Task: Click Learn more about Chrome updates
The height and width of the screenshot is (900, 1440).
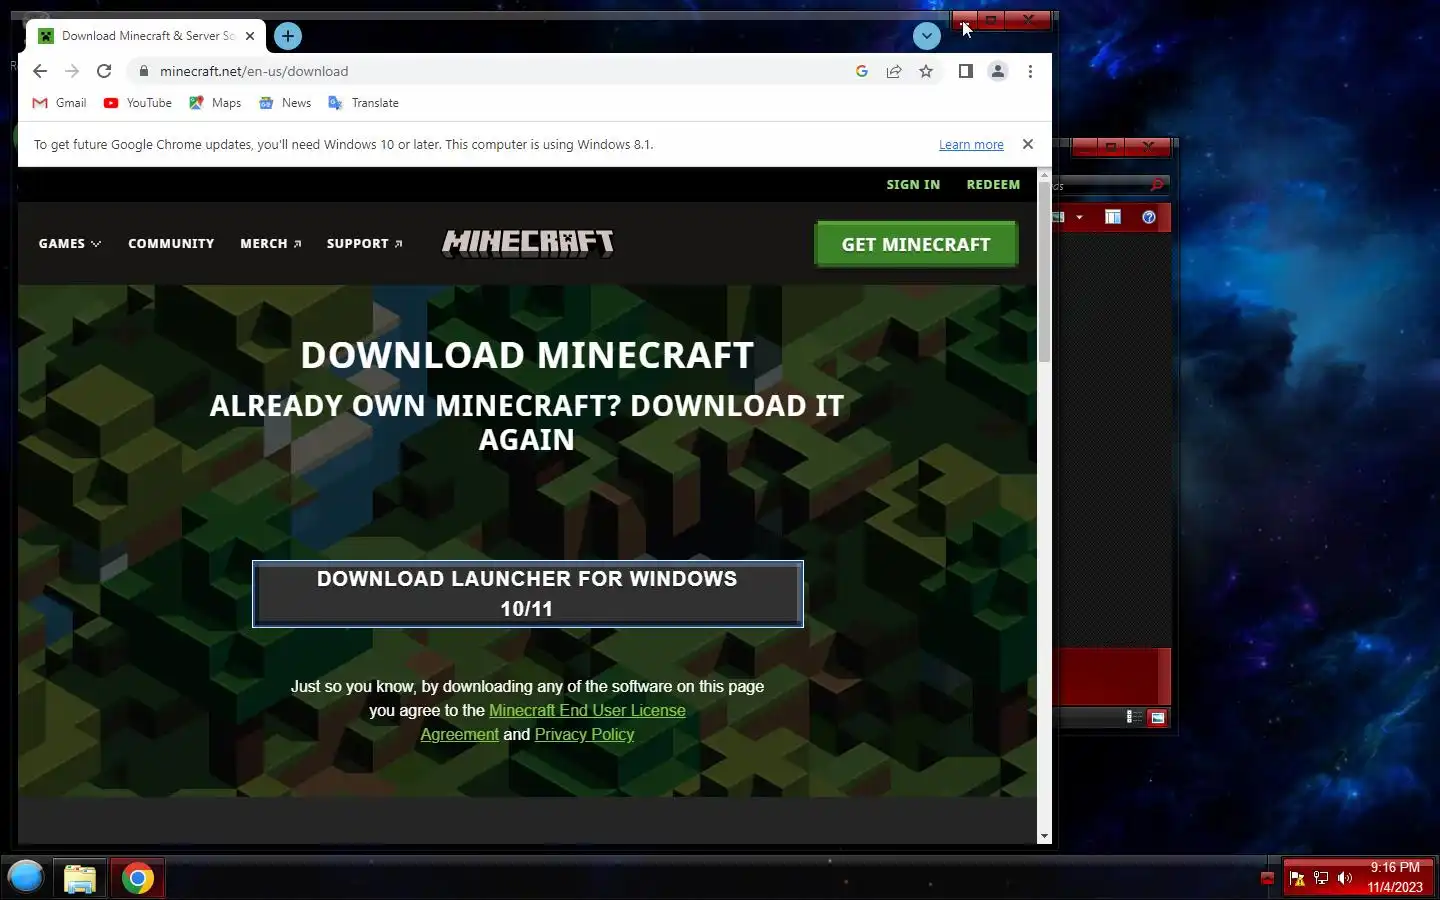Action: coord(971,145)
